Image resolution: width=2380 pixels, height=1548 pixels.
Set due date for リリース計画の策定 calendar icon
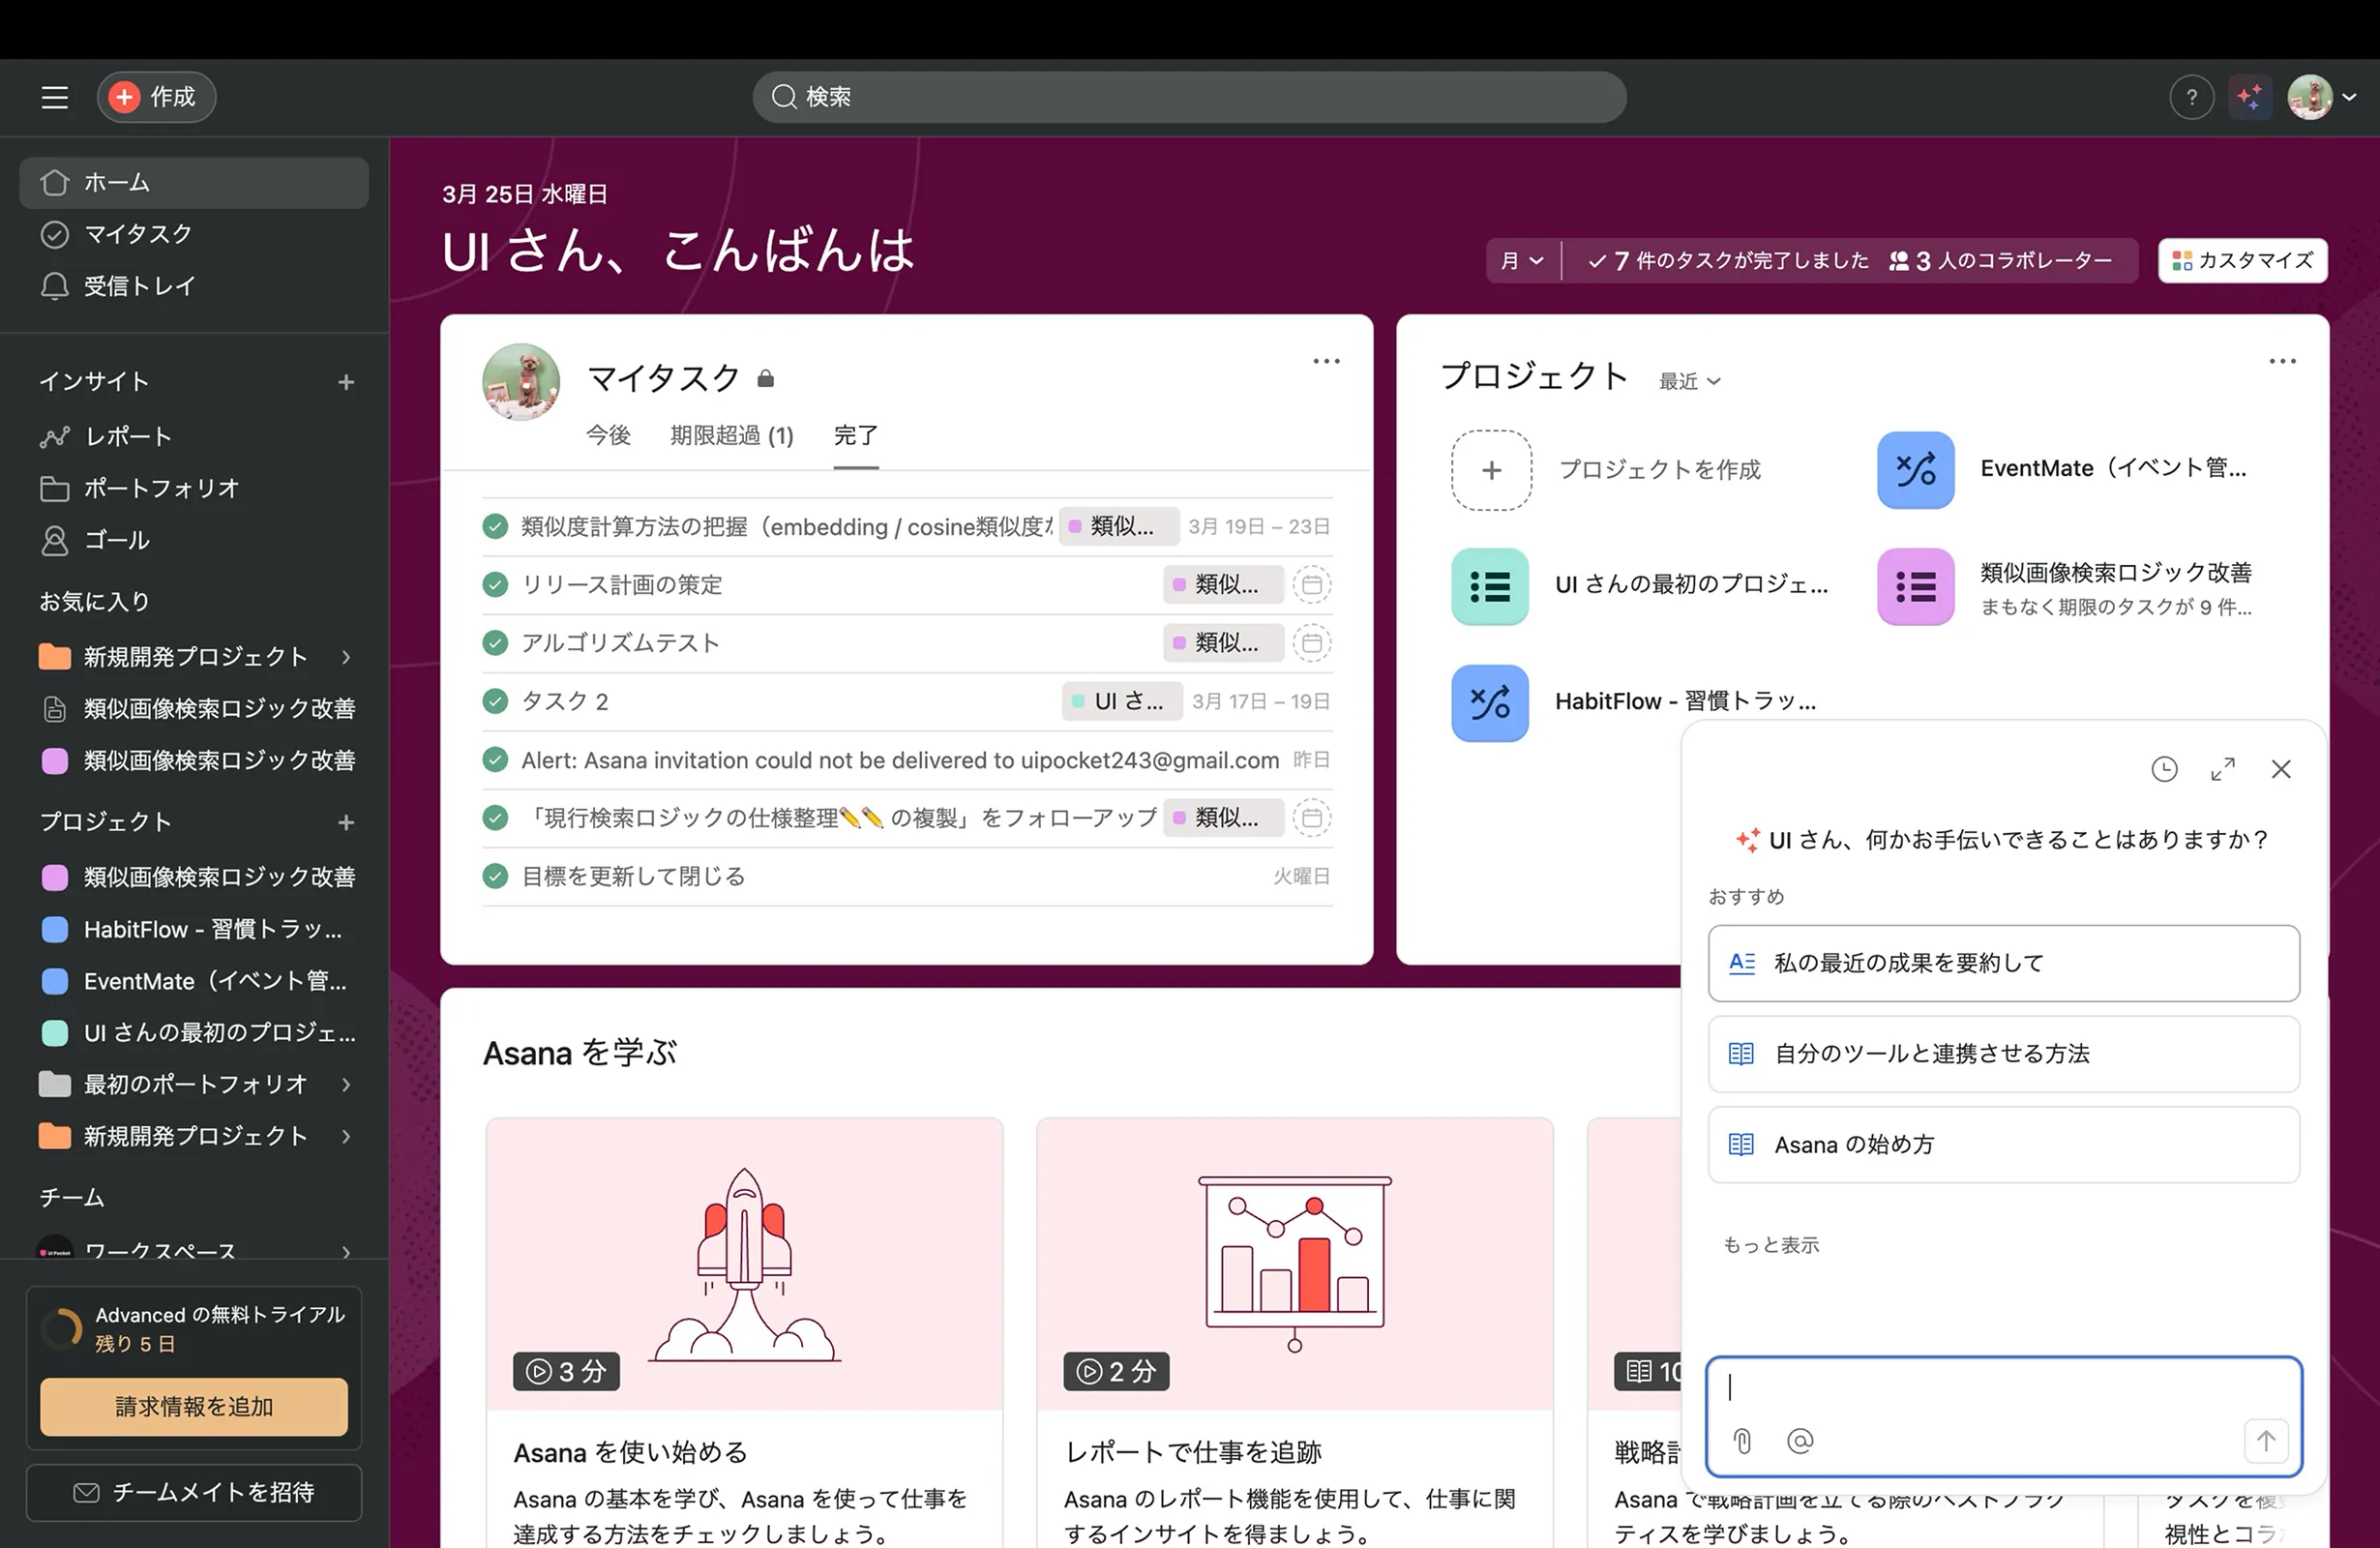coord(1312,584)
